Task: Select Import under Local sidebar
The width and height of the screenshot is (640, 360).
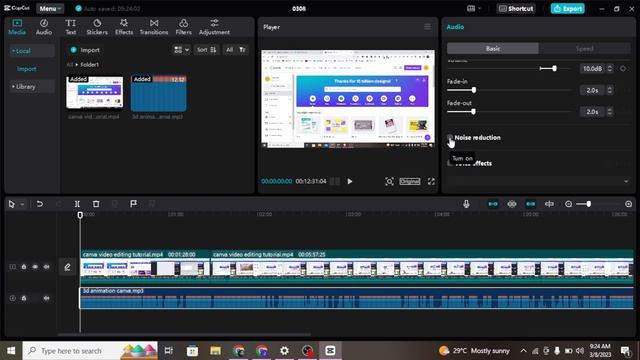Action: point(27,69)
